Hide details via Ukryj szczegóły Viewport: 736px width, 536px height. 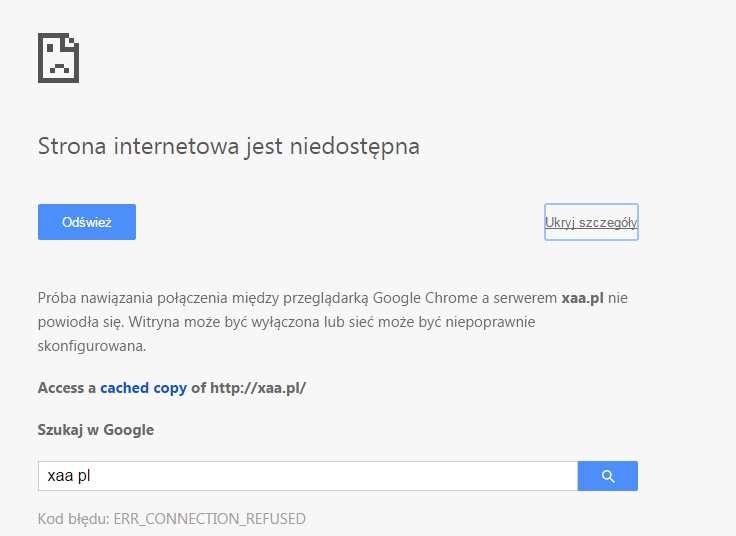tap(591, 222)
